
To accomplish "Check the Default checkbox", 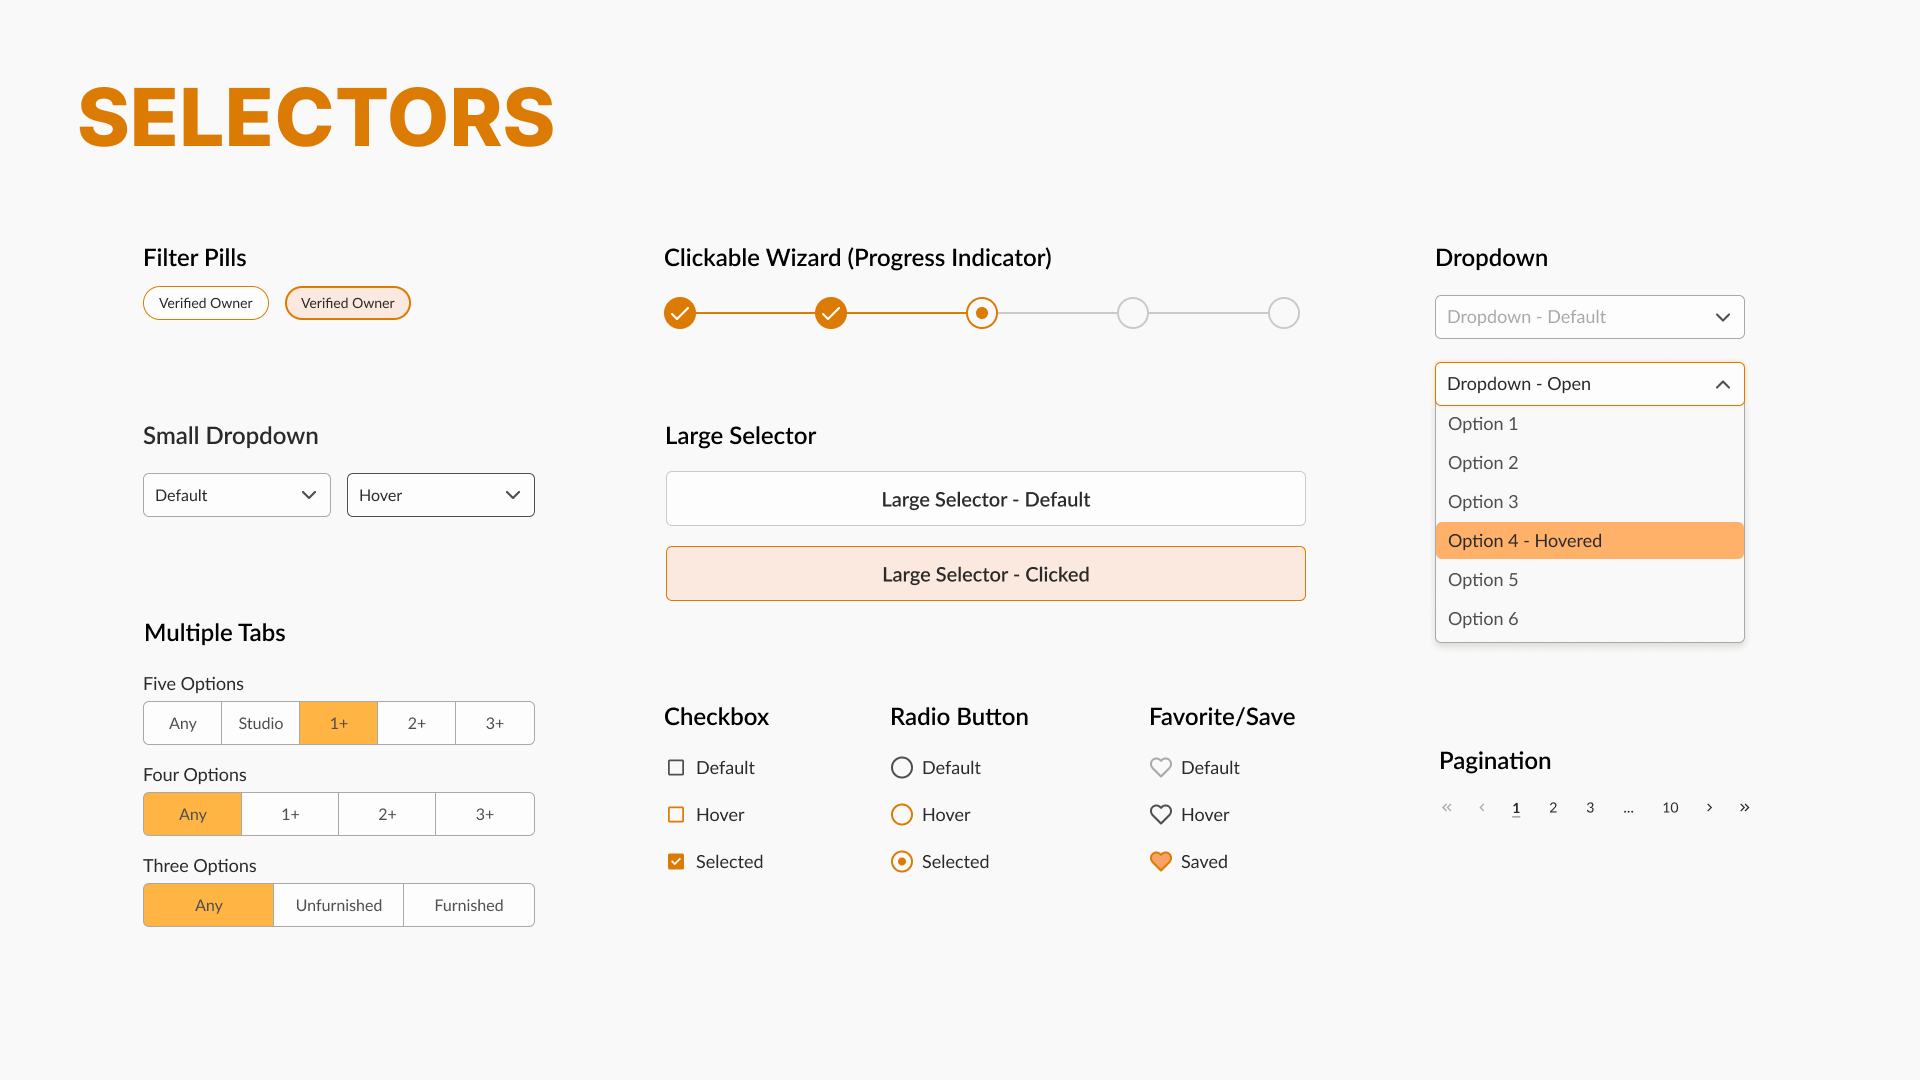I will pyautogui.click(x=676, y=767).
